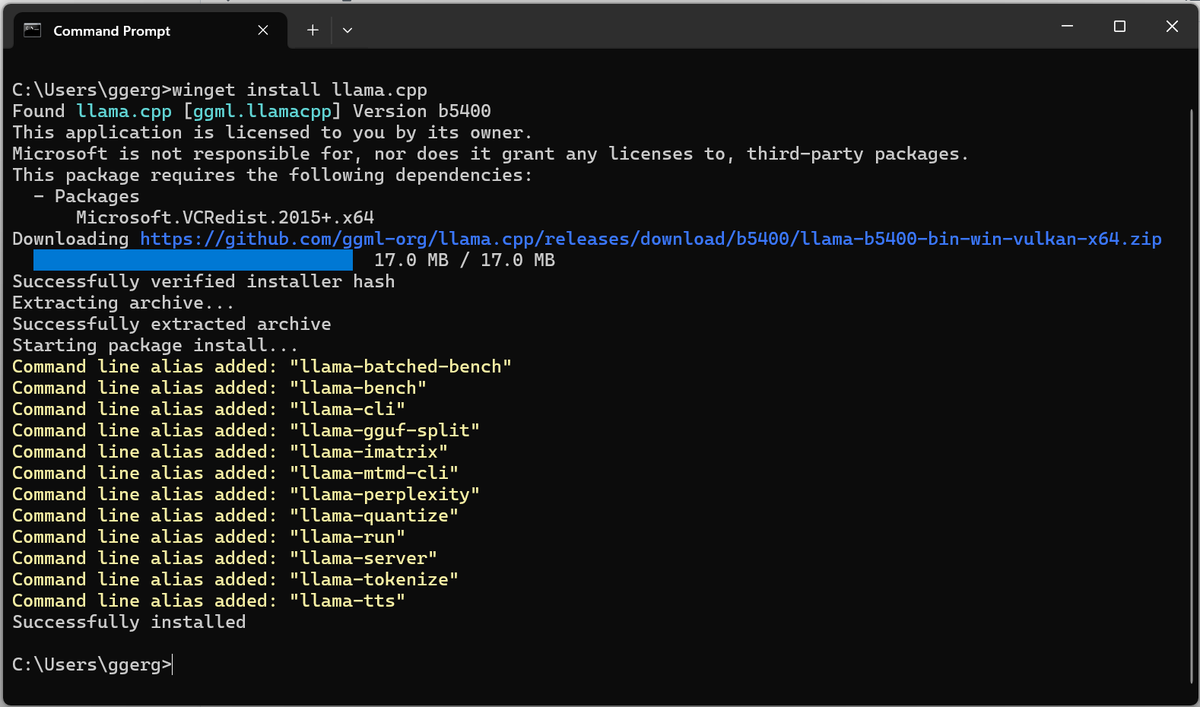Click the '17.0 MB / 17.0 MB' size text

coord(464,260)
